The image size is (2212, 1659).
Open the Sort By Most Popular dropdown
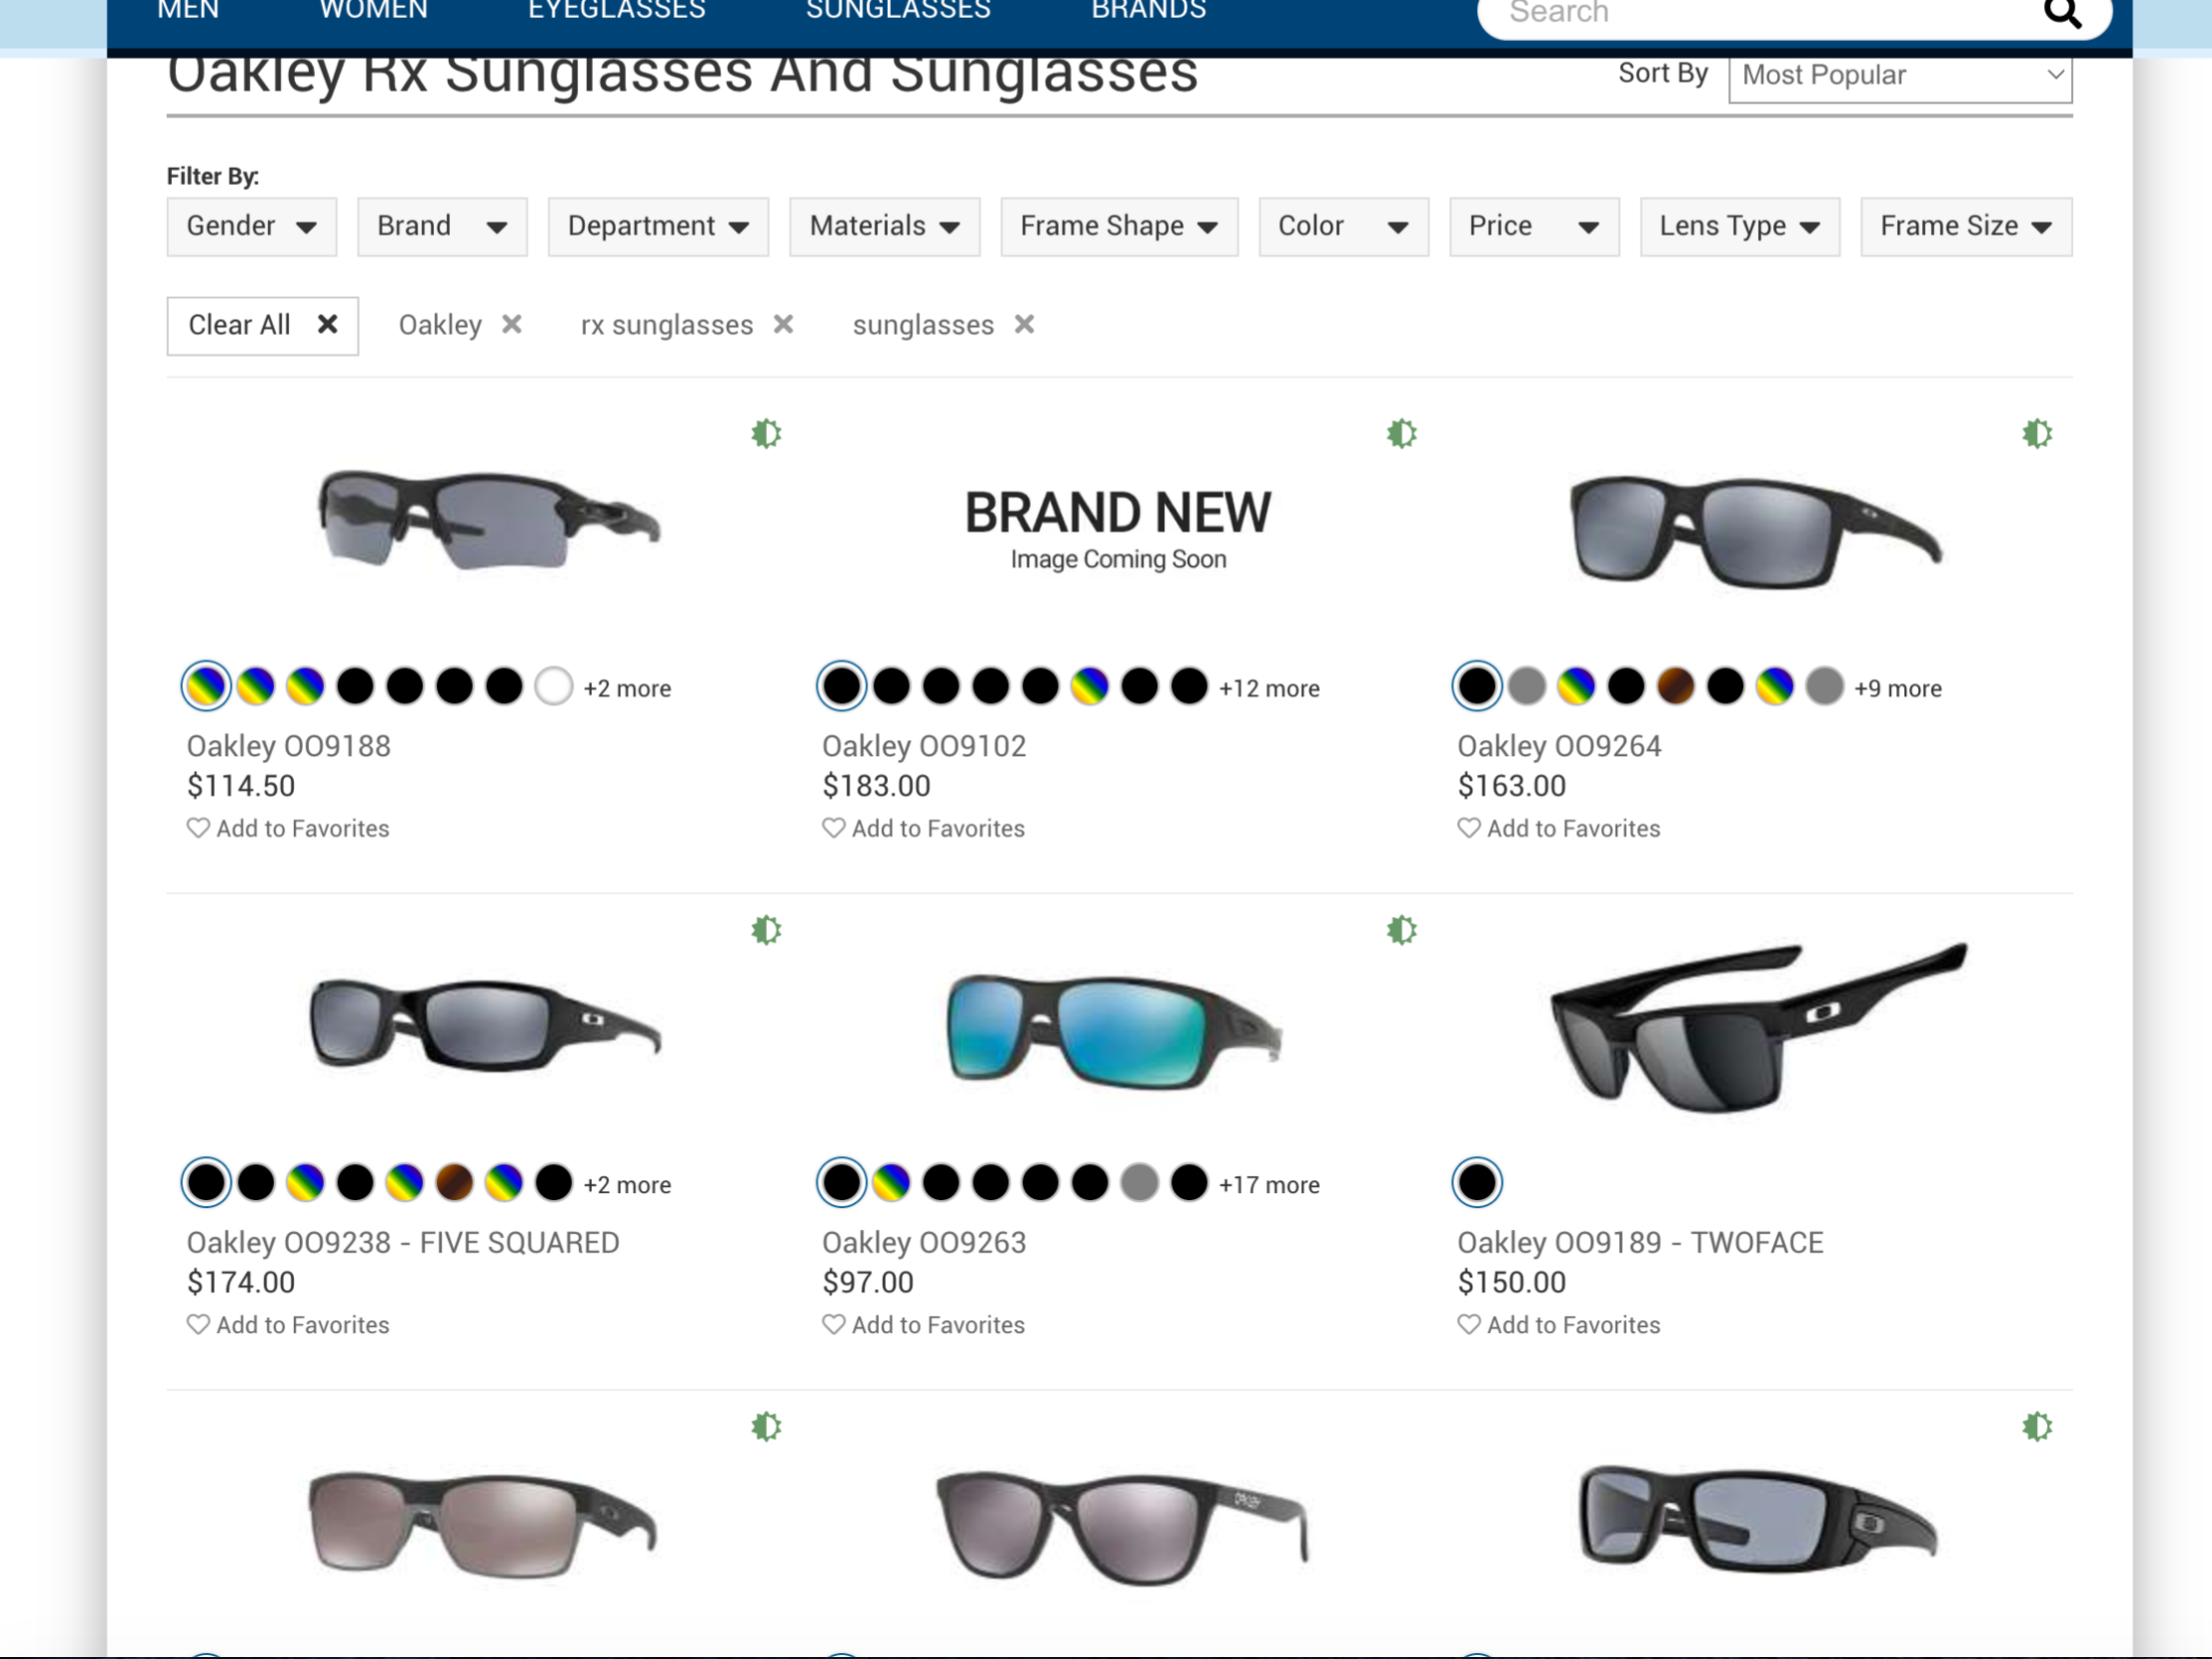[x=1900, y=76]
